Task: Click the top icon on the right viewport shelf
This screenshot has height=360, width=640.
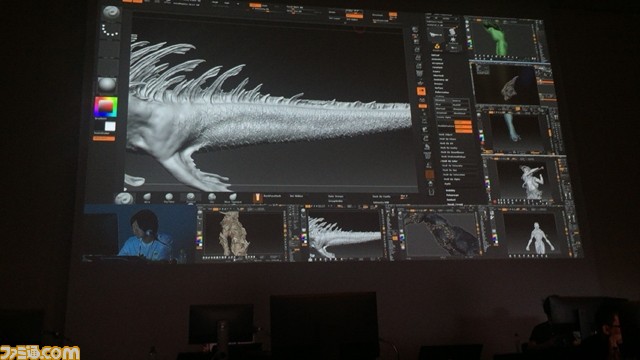Action: pyautogui.click(x=415, y=30)
